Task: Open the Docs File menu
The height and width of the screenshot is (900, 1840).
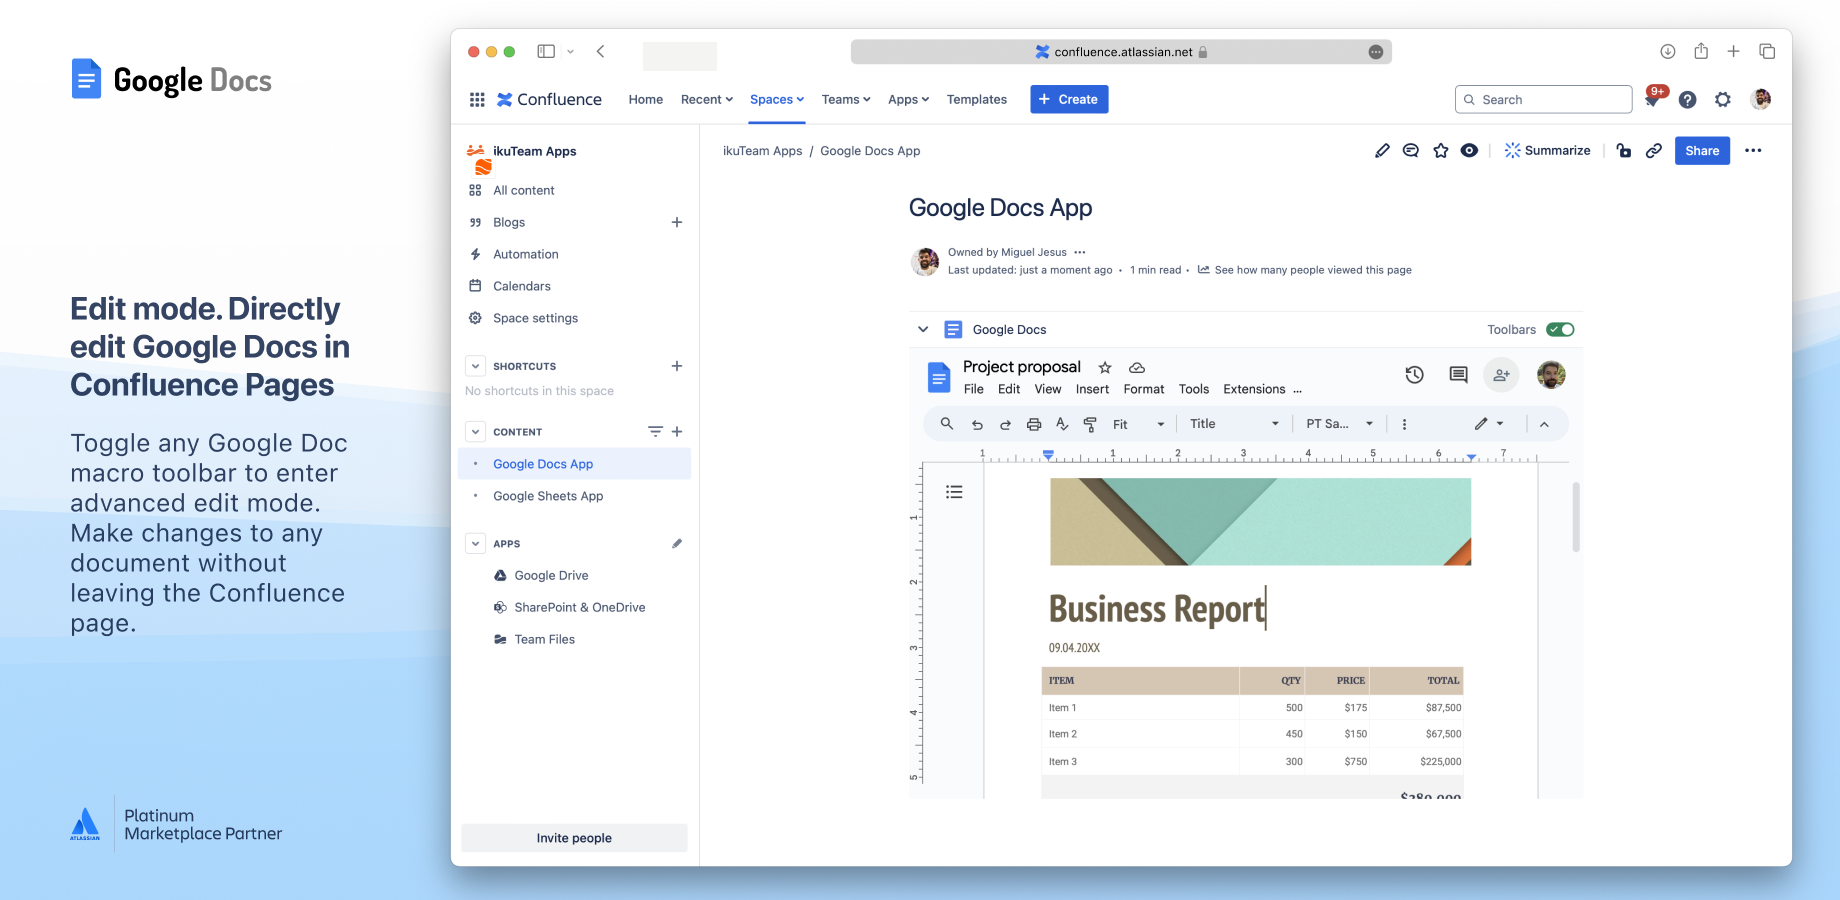Action: 974,389
